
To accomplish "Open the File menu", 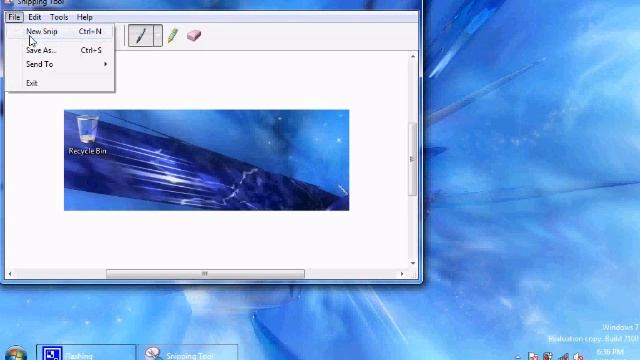I will [x=14, y=17].
